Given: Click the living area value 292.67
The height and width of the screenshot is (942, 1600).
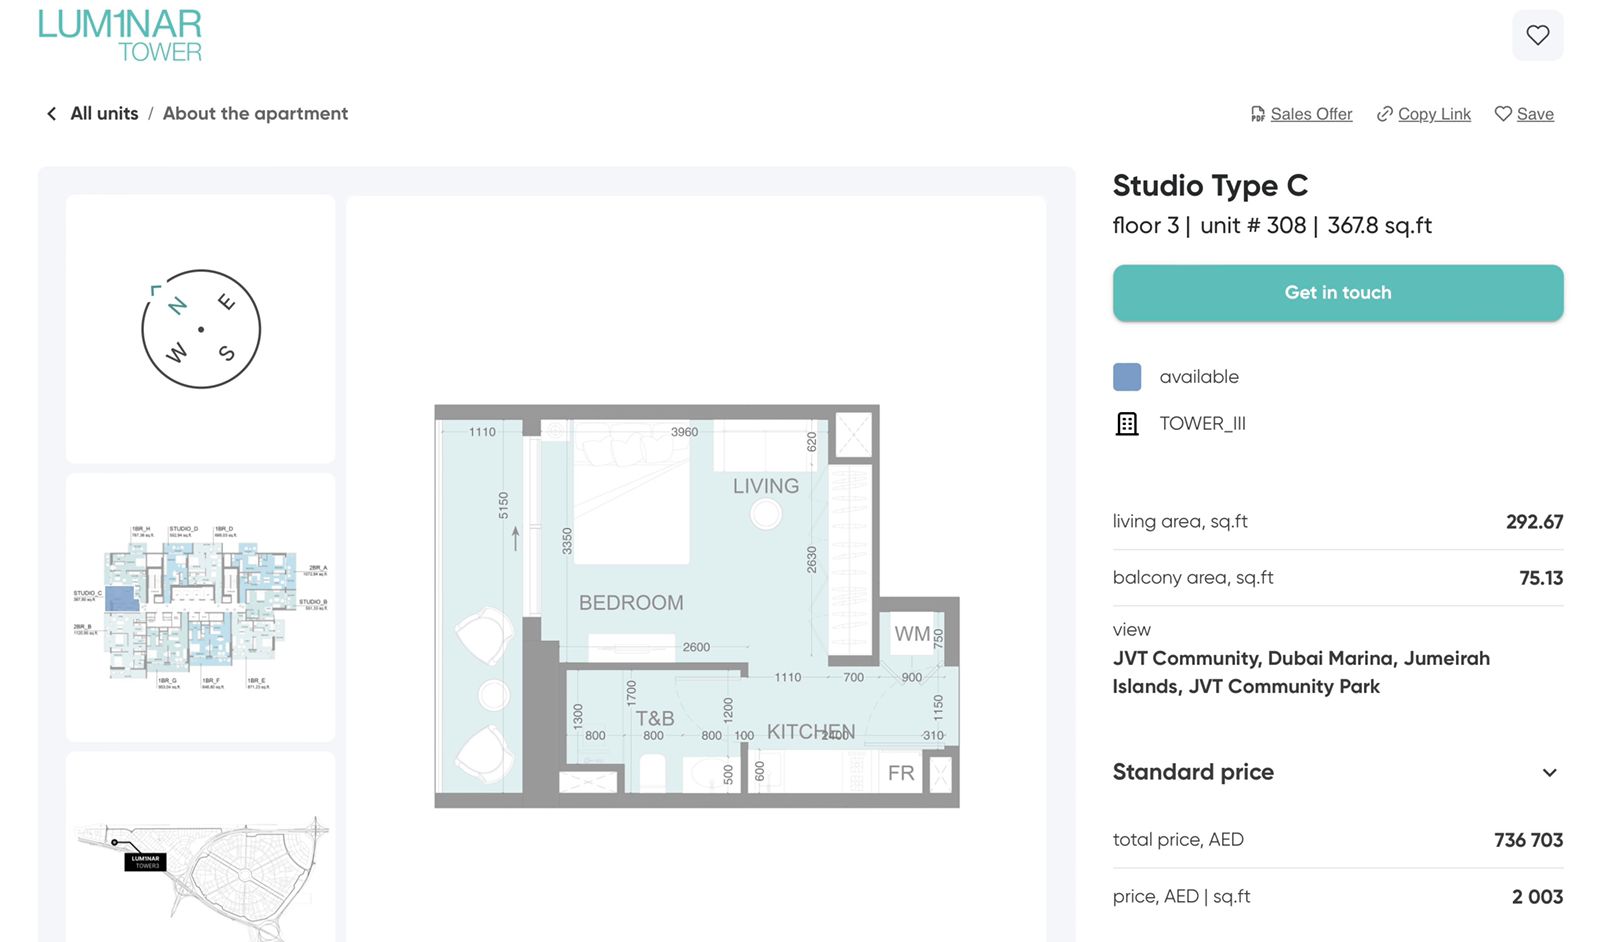Looking at the screenshot, I should coord(1534,522).
